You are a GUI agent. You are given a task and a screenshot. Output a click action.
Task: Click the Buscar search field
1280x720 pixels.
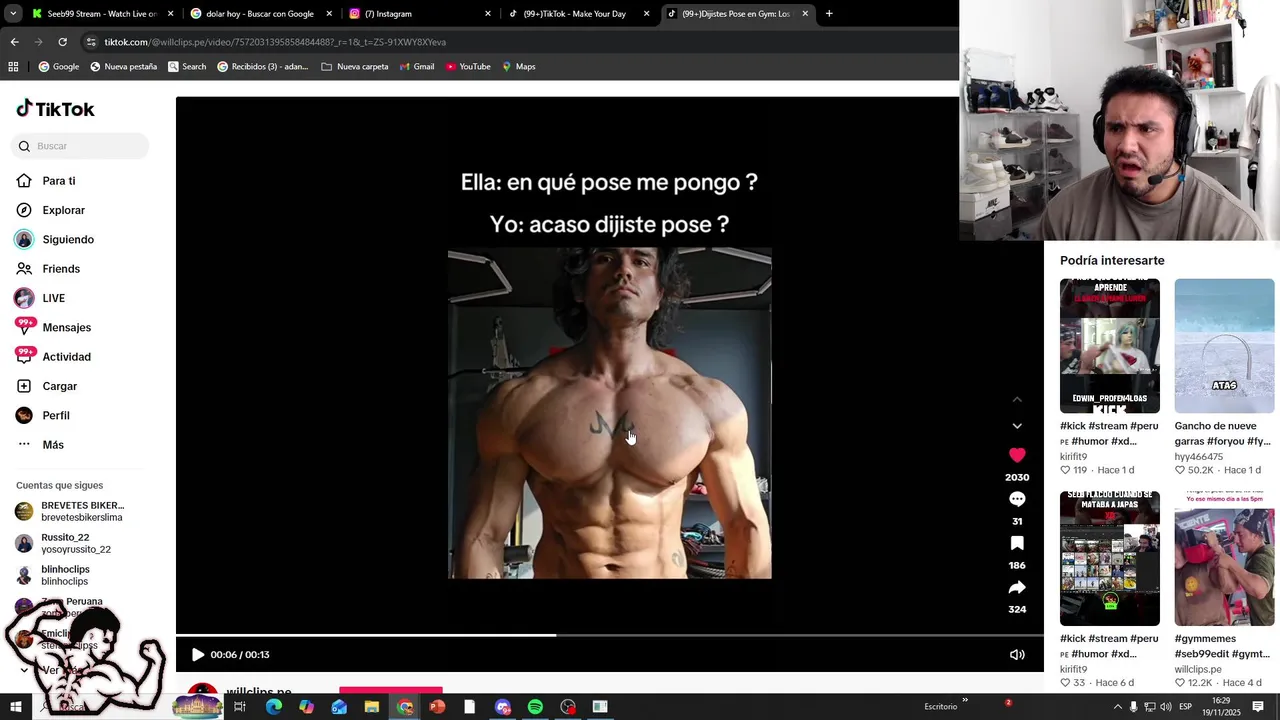click(80, 146)
